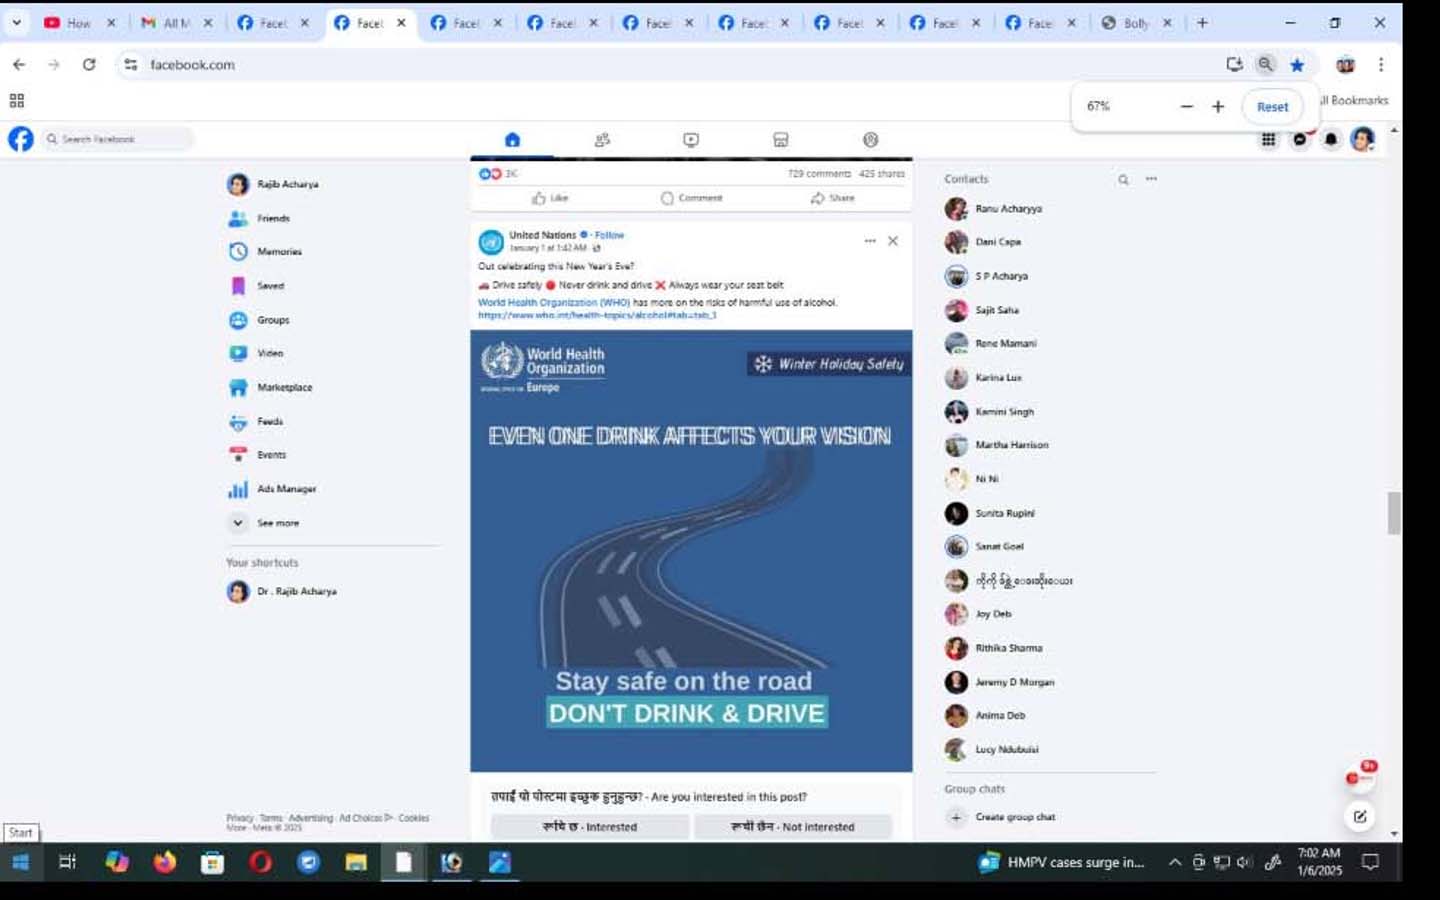Open the HMPV cases surge news widget

pos(1062,862)
